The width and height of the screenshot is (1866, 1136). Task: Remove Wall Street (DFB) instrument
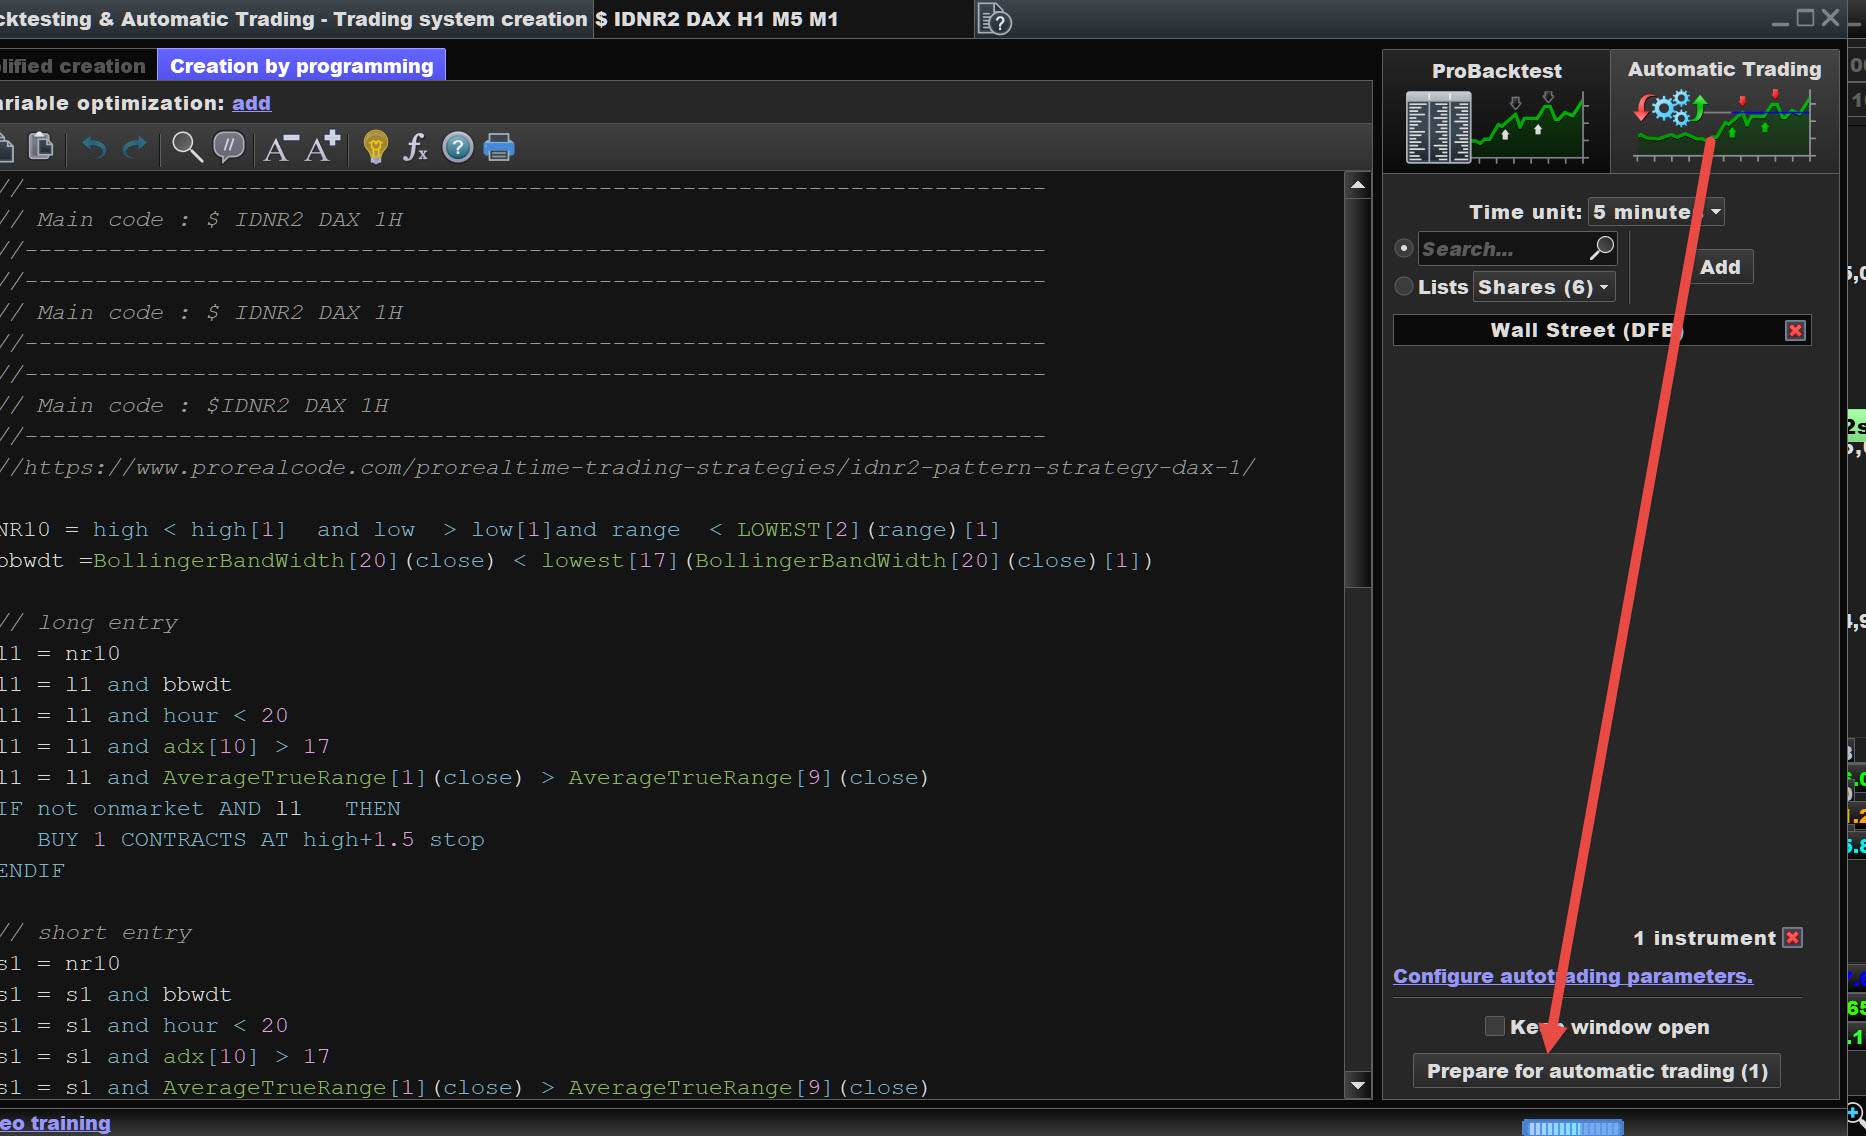click(x=1795, y=331)
